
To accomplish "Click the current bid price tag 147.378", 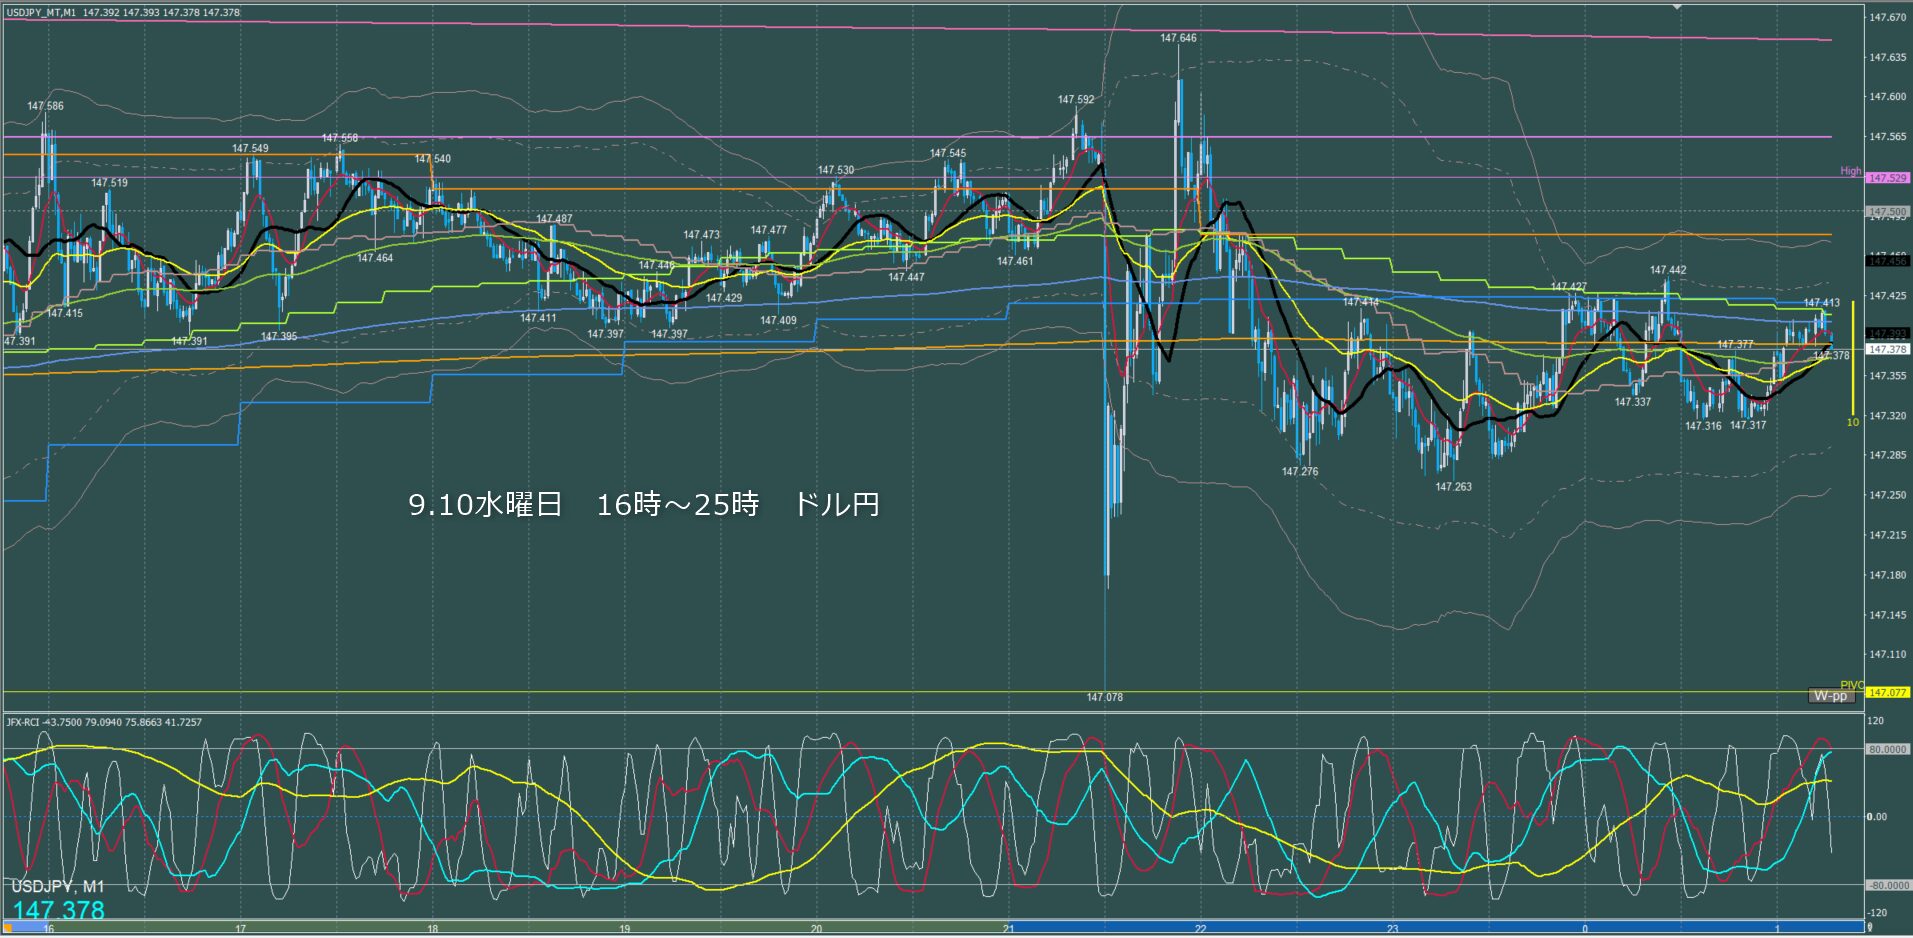I will click(1887, 349).
